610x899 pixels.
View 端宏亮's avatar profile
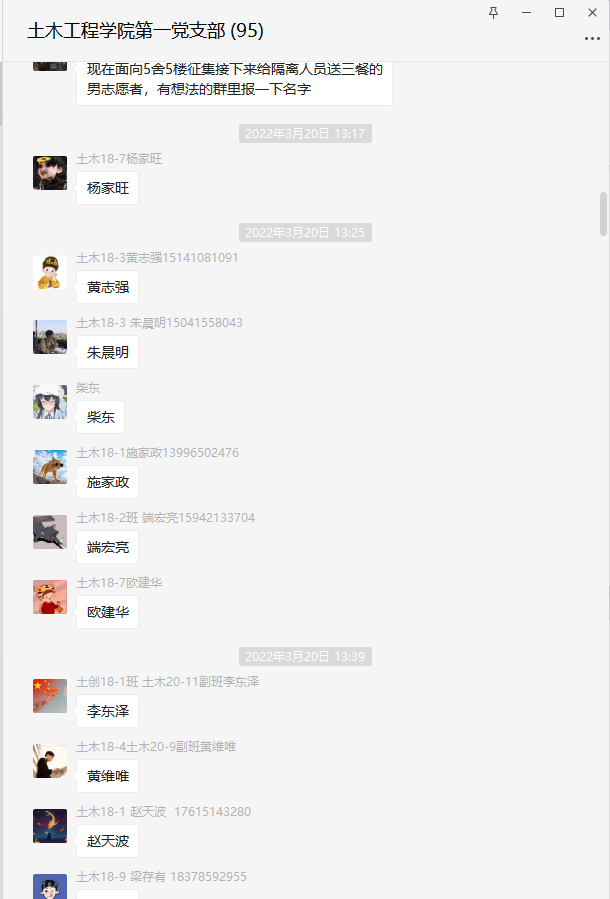50,532
